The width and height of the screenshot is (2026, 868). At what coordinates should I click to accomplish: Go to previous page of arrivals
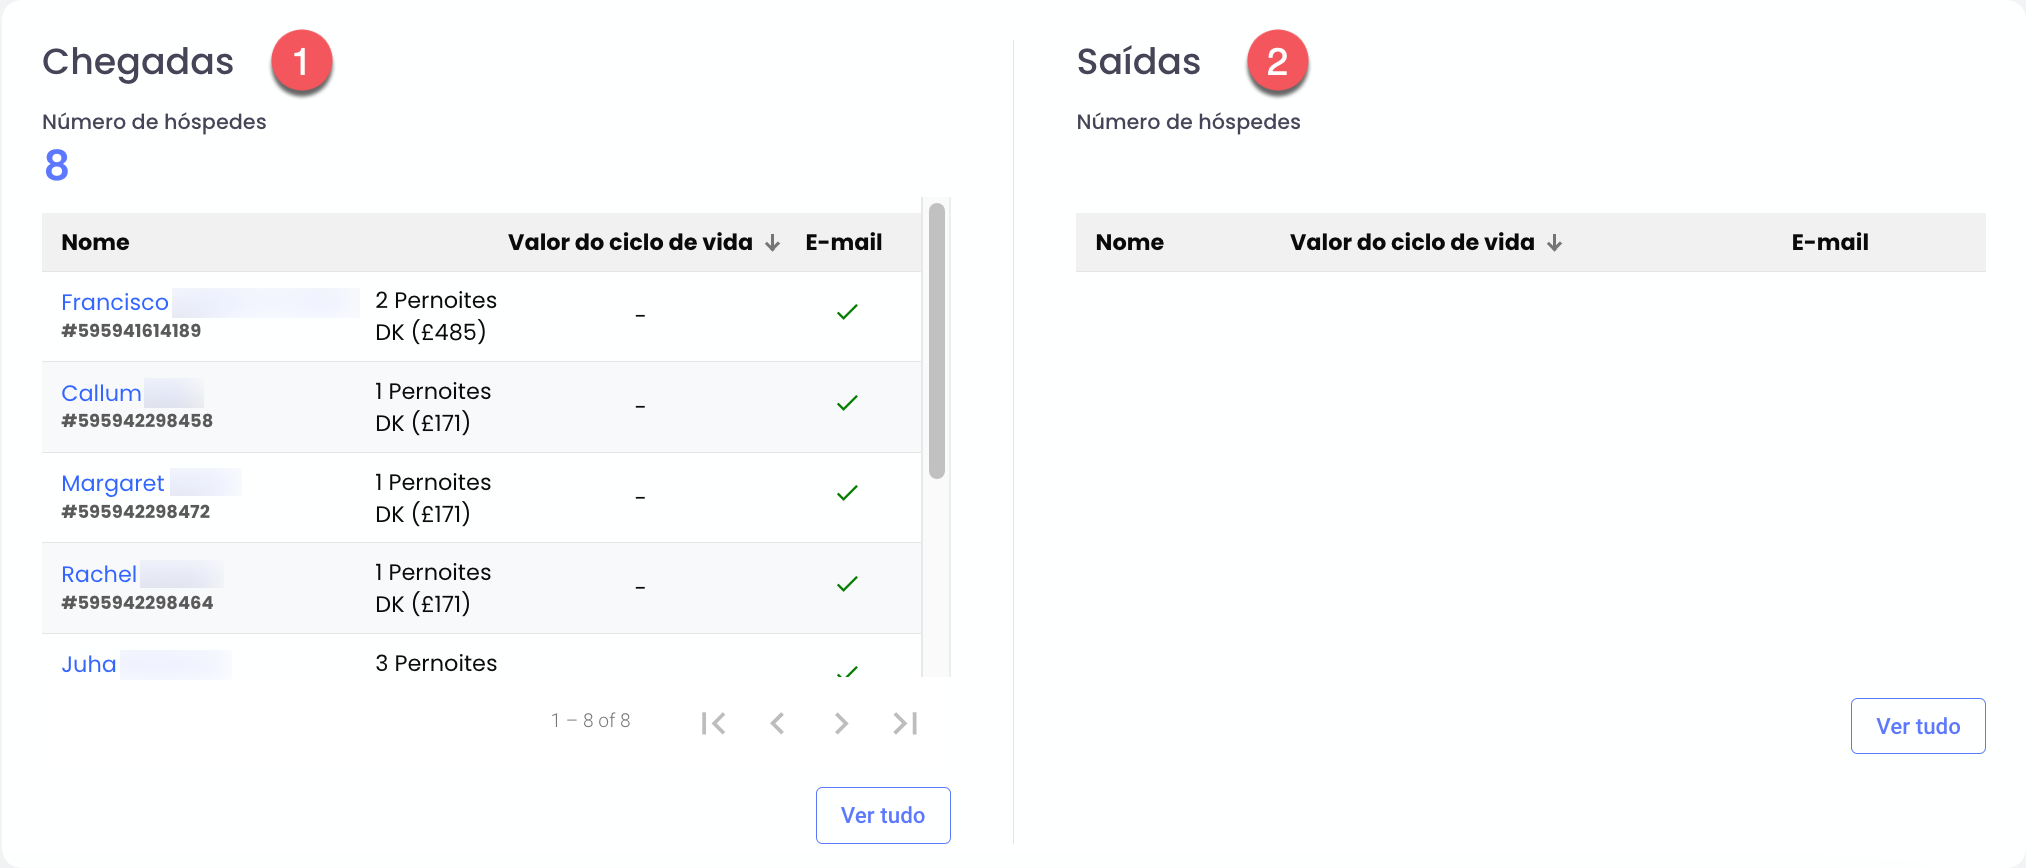[777, 723]
